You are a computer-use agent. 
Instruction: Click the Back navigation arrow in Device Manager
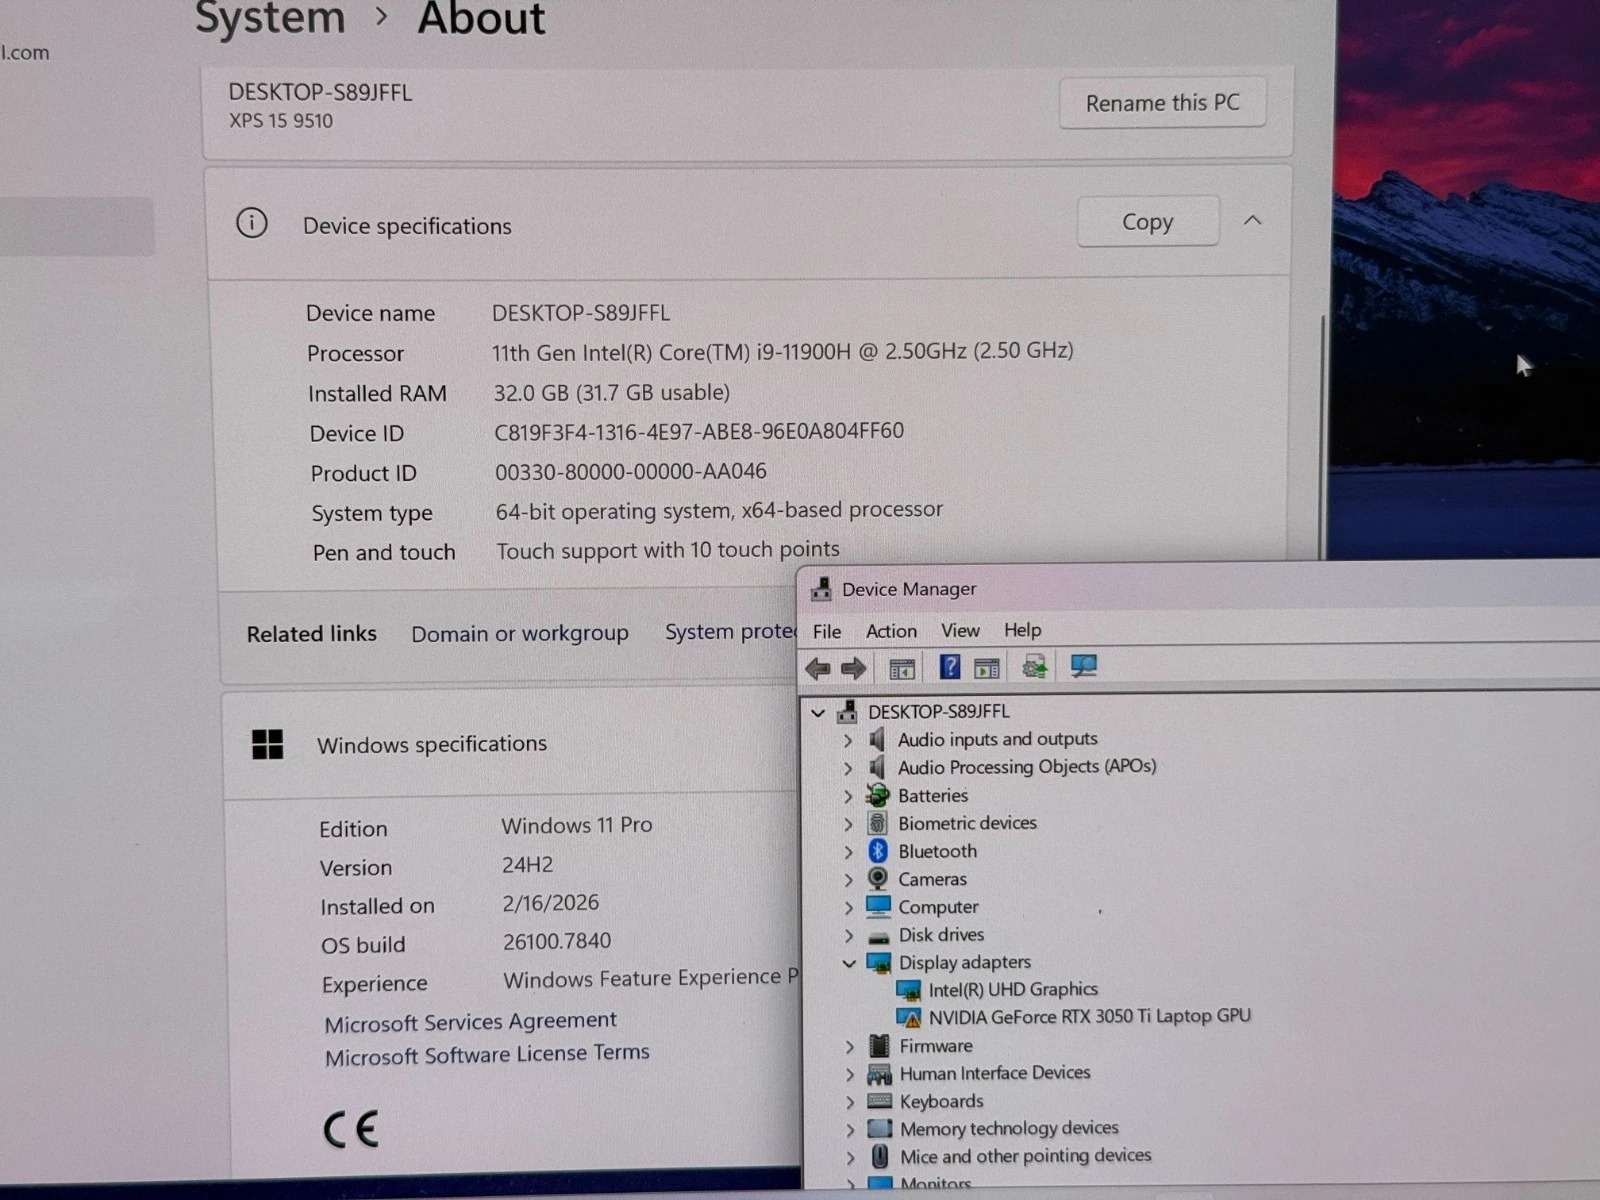(818, 667)
